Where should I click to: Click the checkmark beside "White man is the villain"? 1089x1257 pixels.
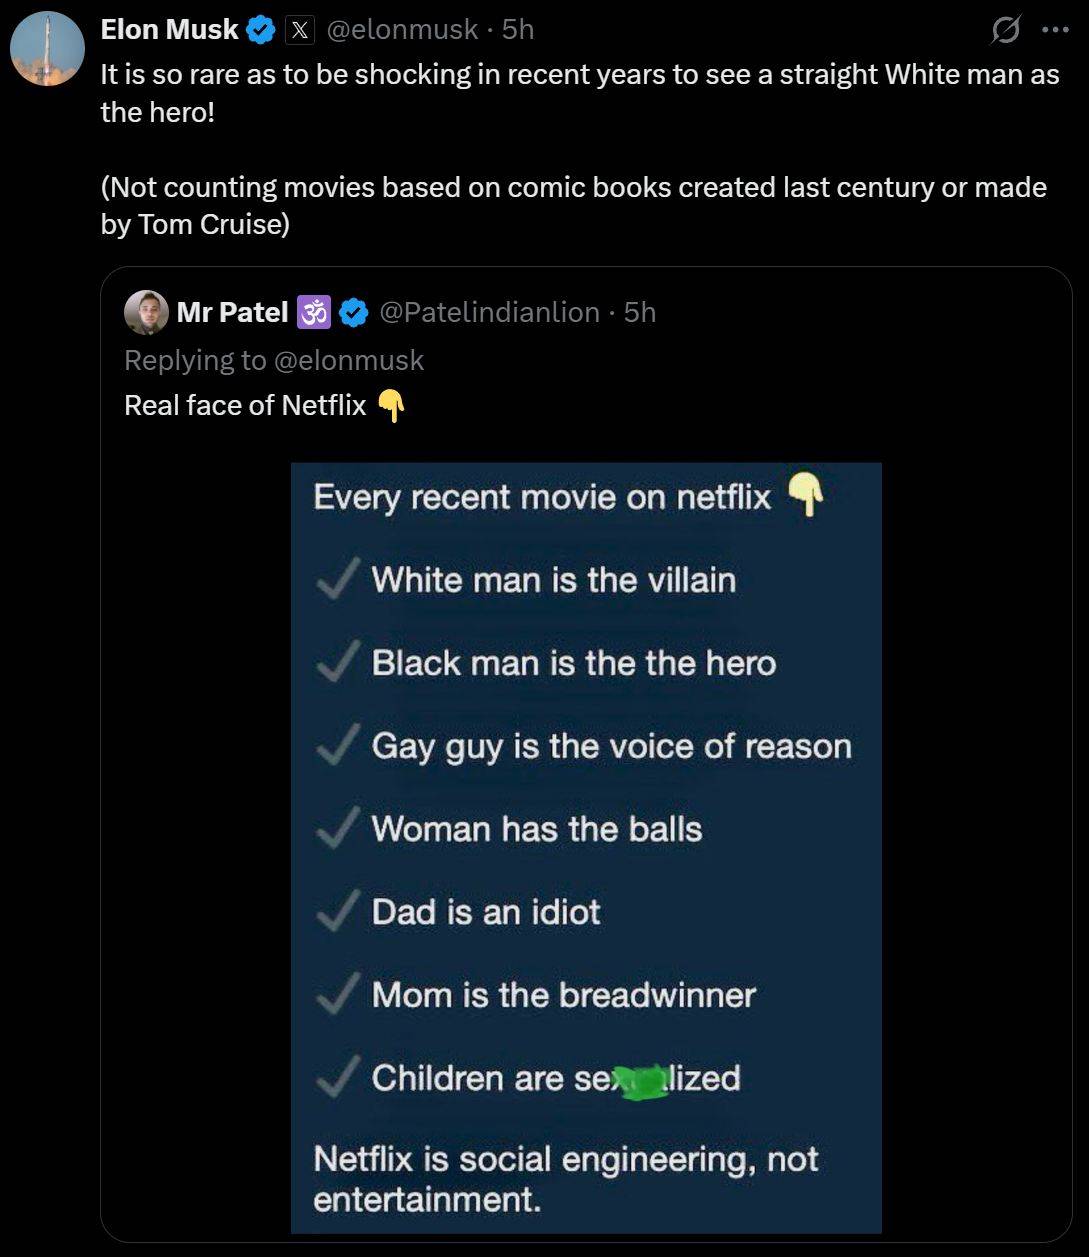(x=334, y=580)
